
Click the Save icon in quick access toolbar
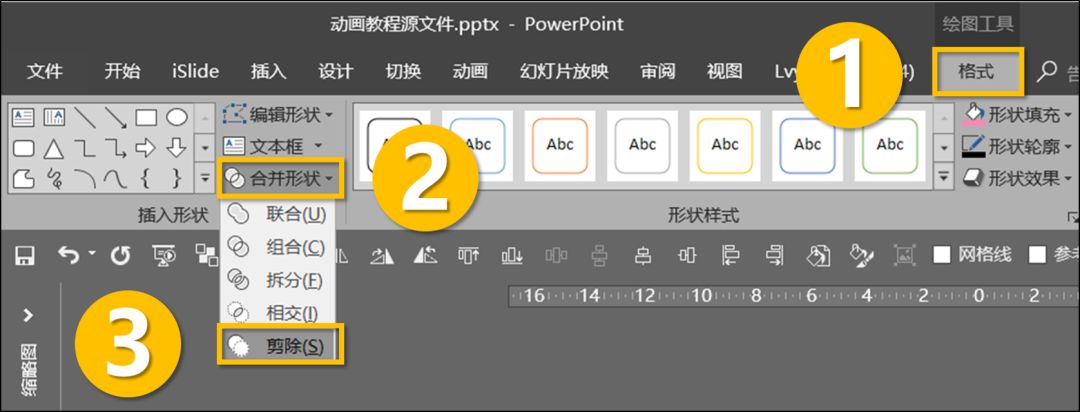click(x=25, y=256)
